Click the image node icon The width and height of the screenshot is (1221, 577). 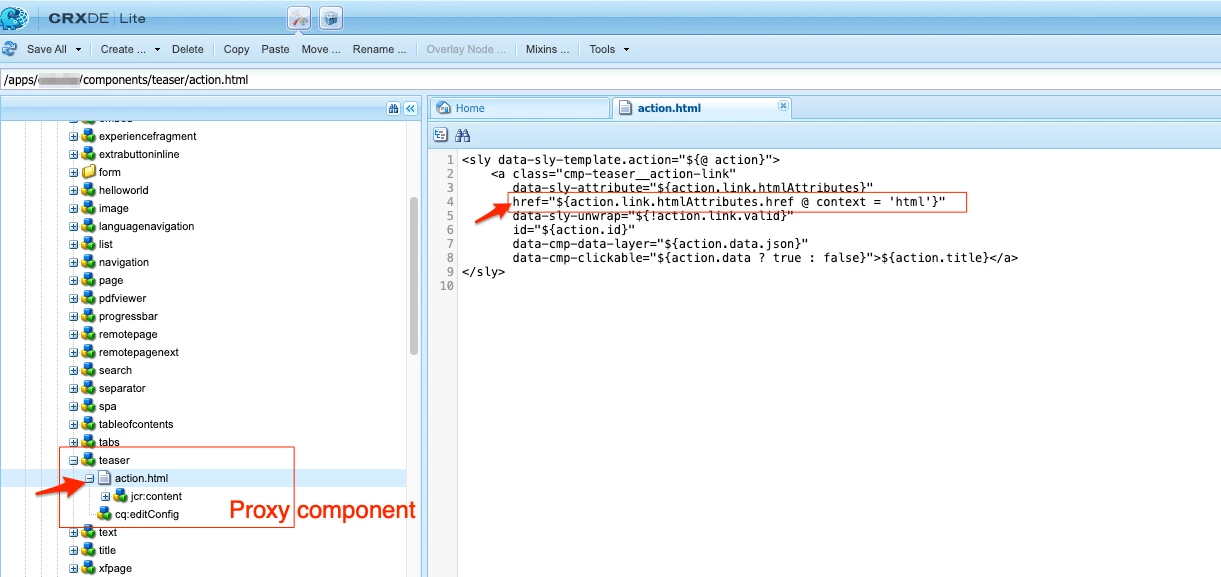pos(88,208)
